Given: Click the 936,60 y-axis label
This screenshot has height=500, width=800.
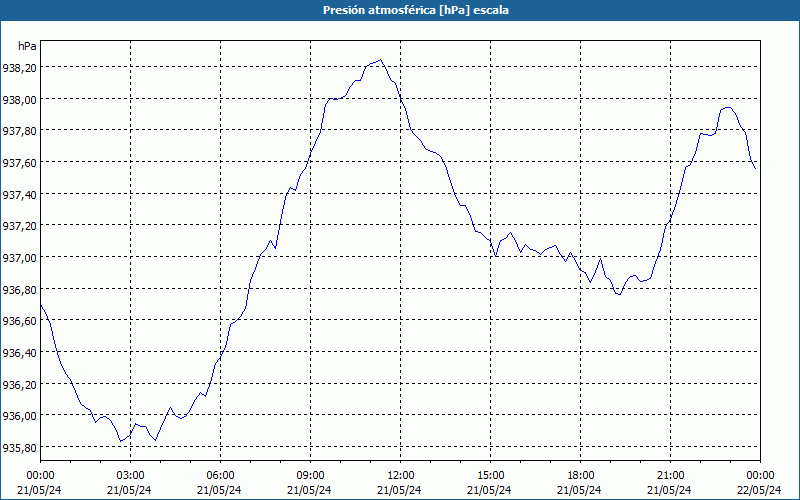Looking at the screenshot, I should [19, 320].
